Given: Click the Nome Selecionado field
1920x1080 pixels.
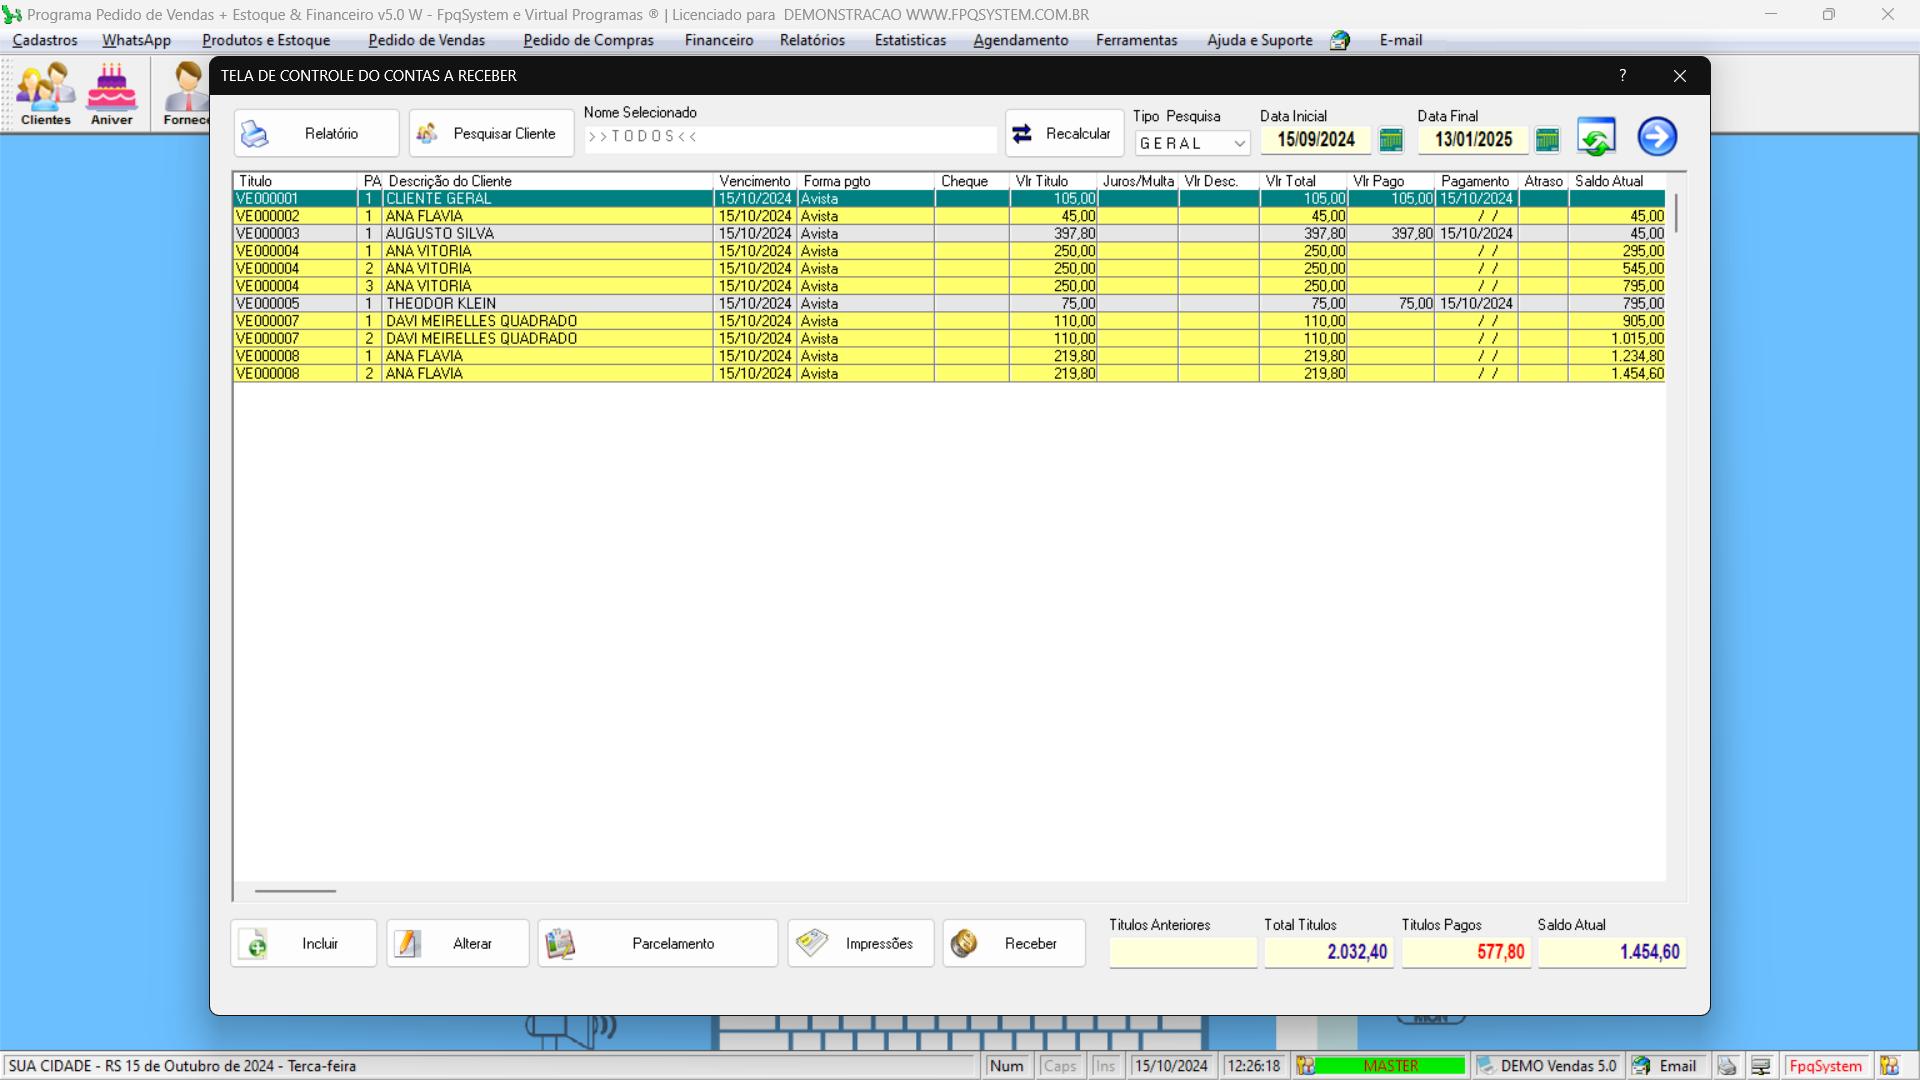Looking at the screenshot, I should pos(790,137).
